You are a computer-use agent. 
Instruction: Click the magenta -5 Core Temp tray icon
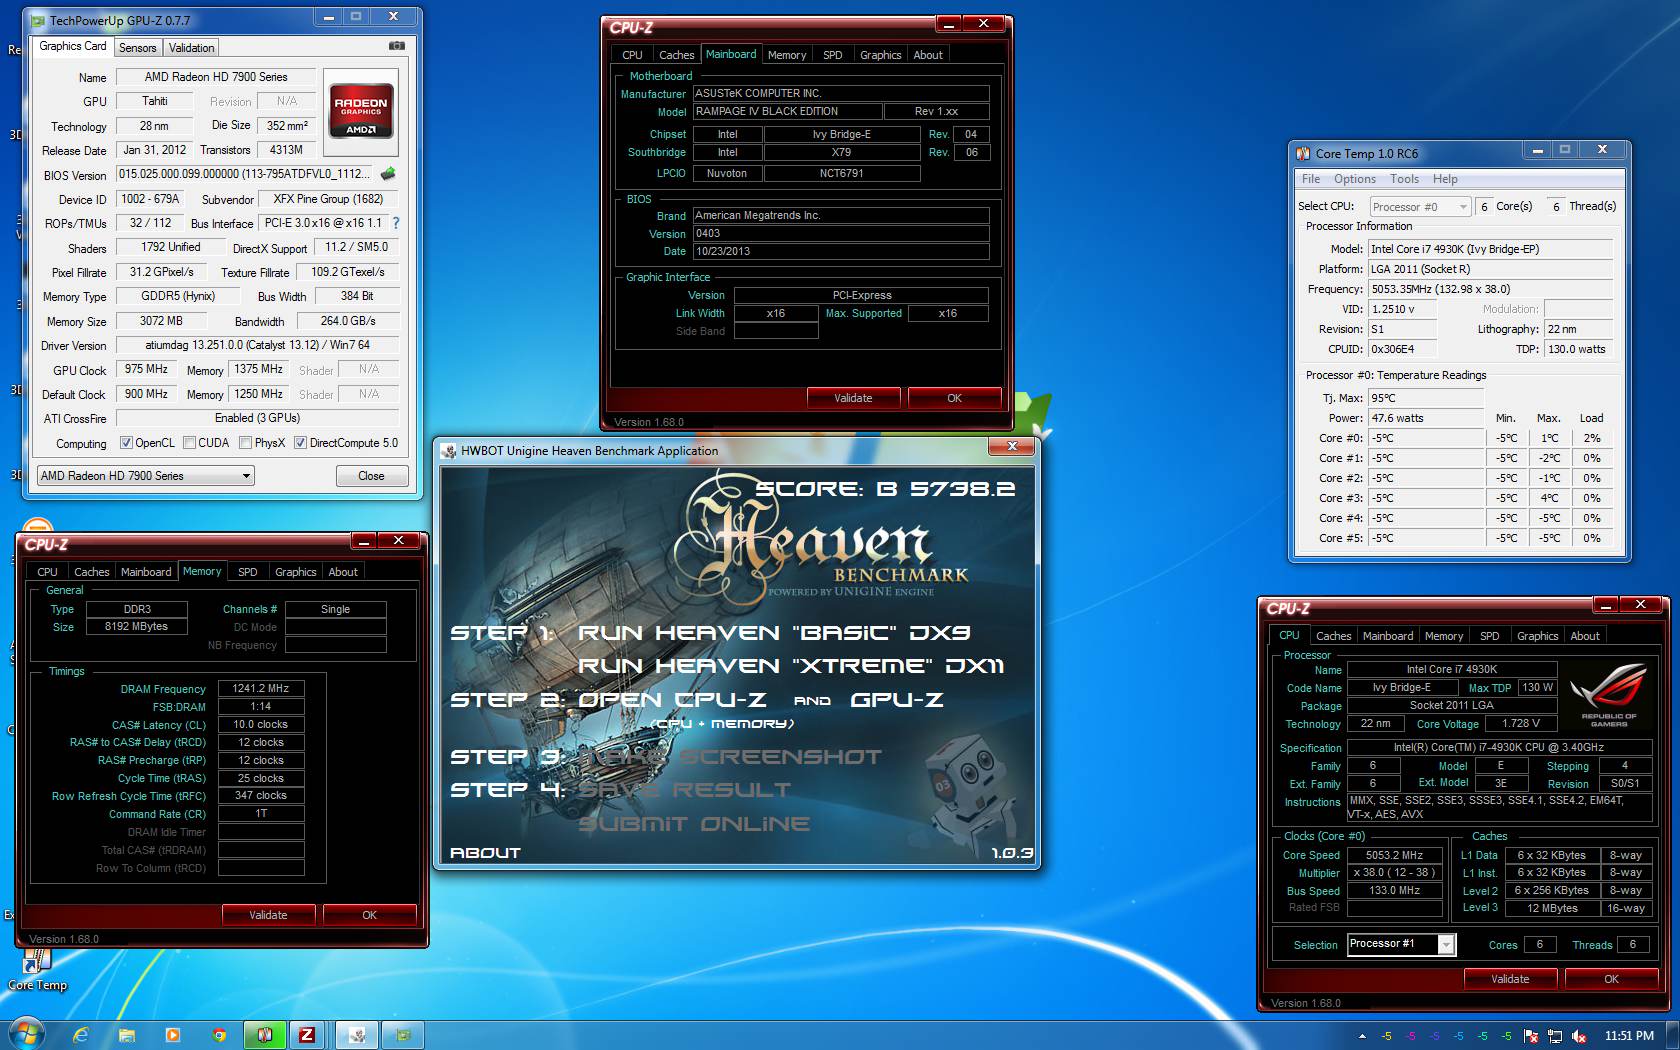tap(1410, 1036)
